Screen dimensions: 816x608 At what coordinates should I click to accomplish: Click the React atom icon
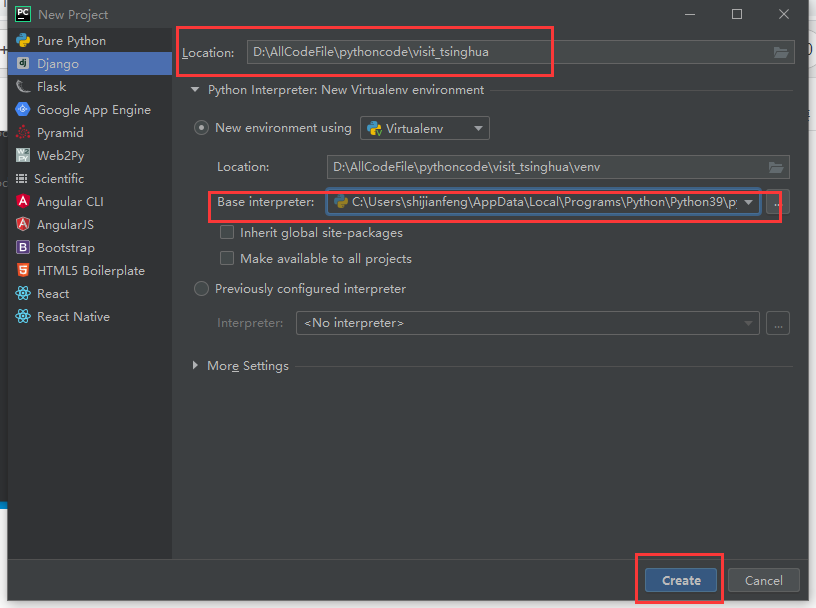(23, 294)
